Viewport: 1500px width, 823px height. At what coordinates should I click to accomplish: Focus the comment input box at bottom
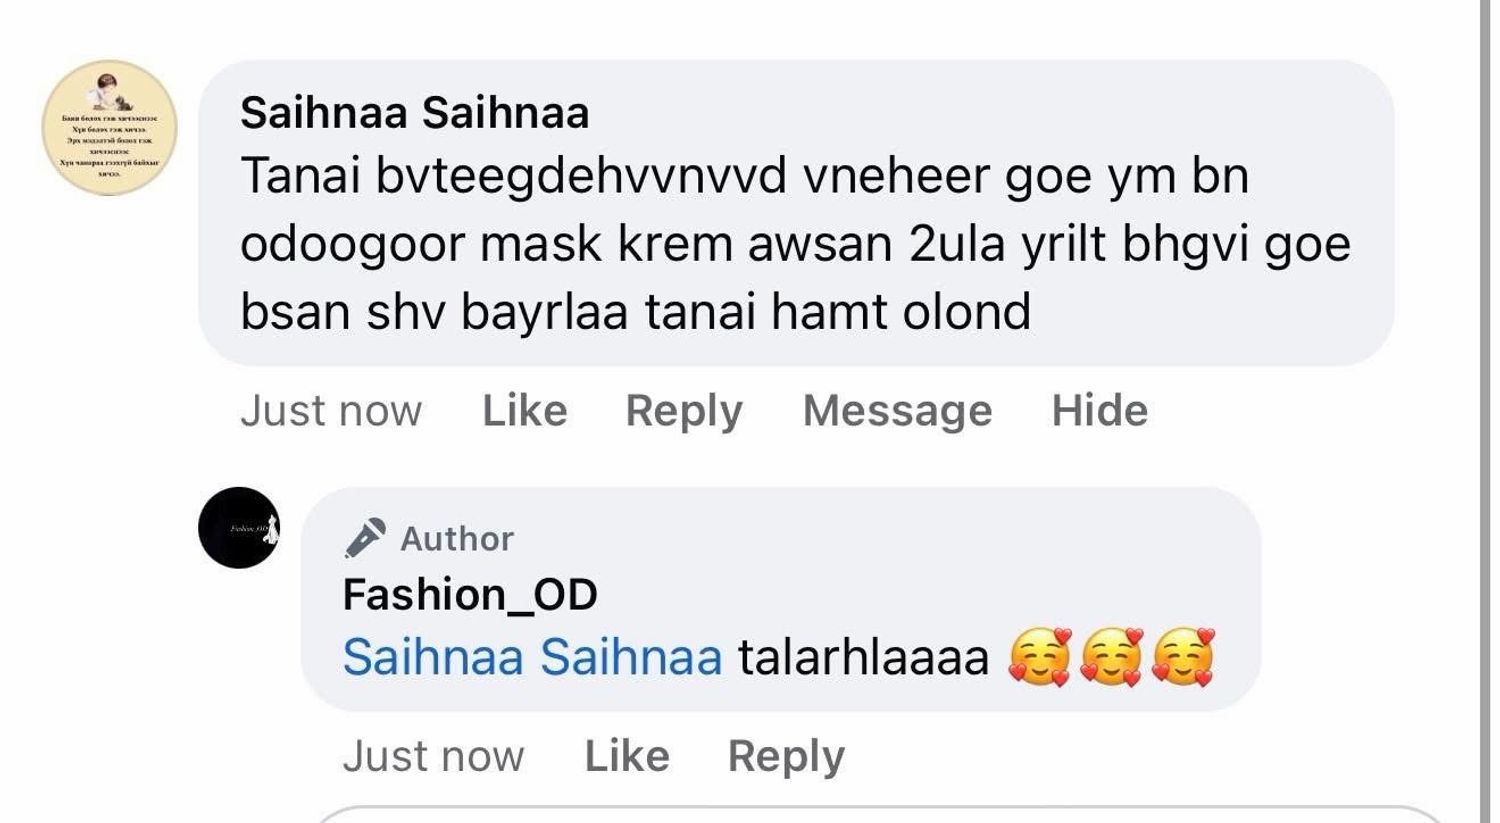pyautogui.click(x=880, y=815)
